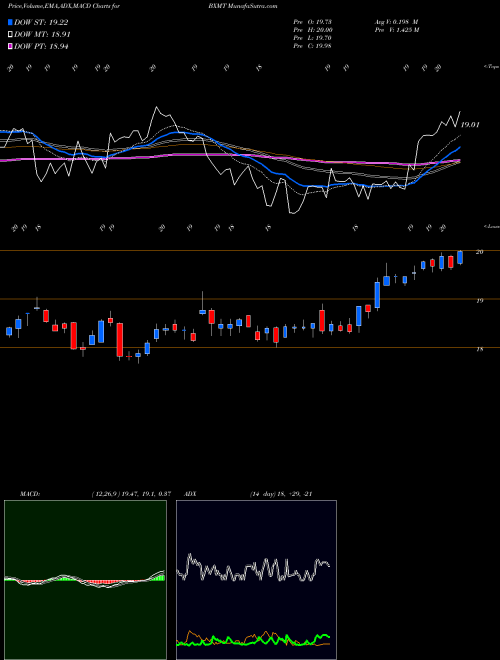Click the 'ADX' panel label
The height and width of the screenshot is (660, 500).
[191, 494]
